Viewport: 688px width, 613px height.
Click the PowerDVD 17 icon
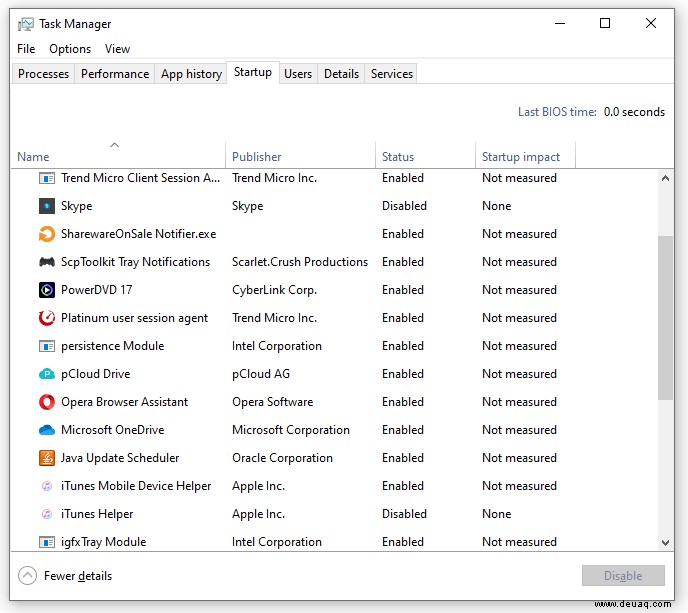tap(47, 290)
